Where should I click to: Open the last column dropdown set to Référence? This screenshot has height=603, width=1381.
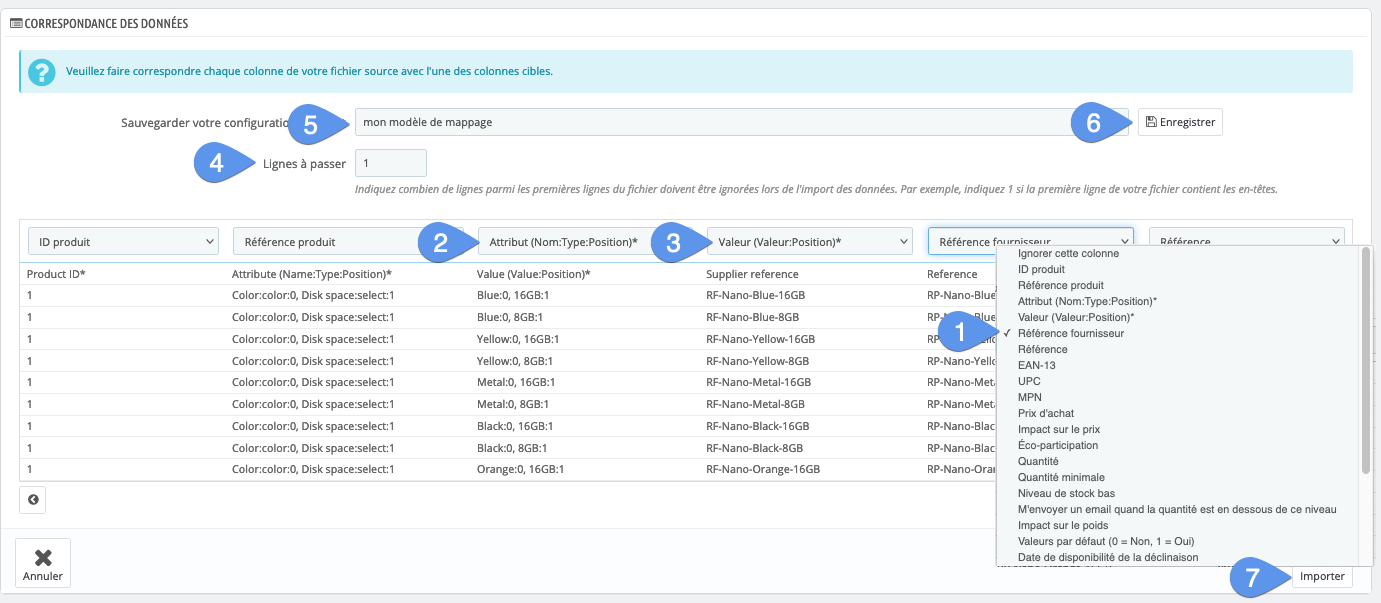point(1247,241)
